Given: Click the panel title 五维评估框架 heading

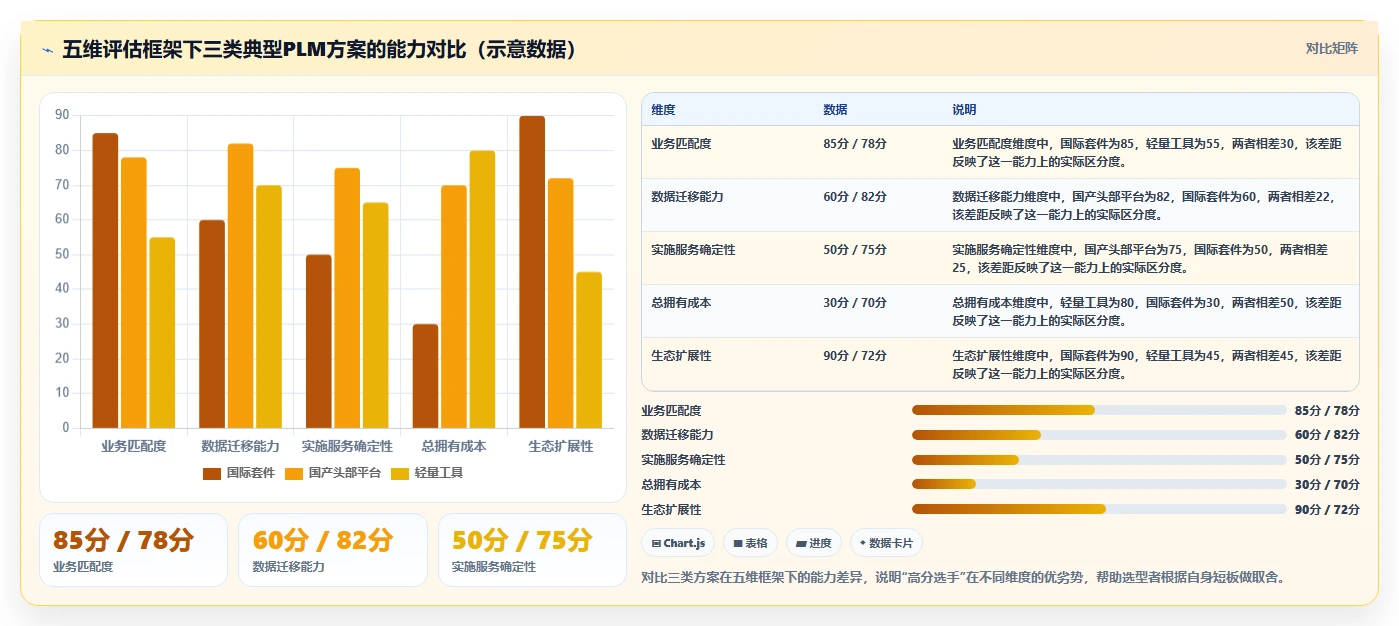Looking at the screenshot, I should click(x=320, y=49).
